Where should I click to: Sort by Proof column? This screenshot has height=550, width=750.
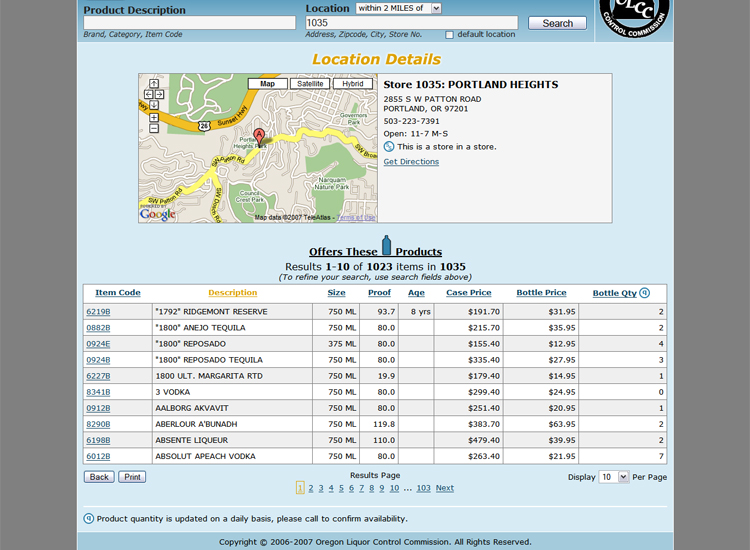coord(379,293)
